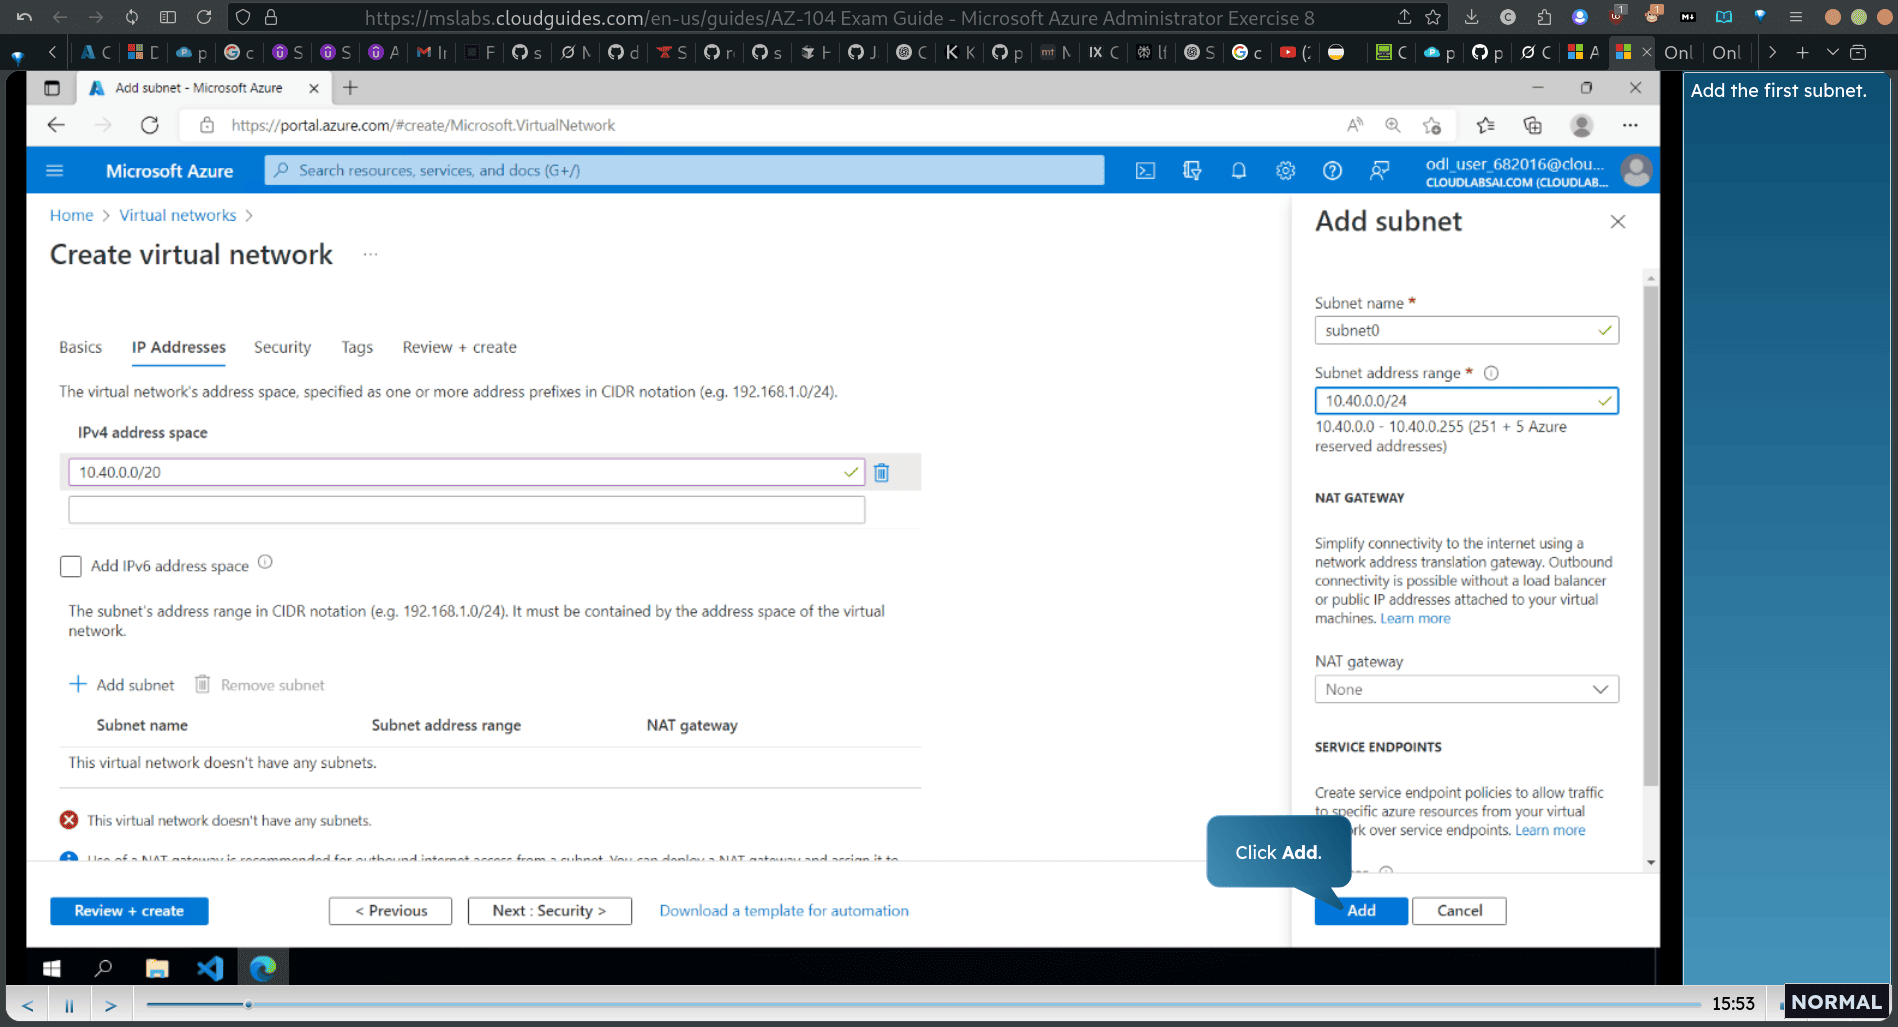Click Add subnet link with plus icon
1898x1027 pixels.
(x=122, y=685)
